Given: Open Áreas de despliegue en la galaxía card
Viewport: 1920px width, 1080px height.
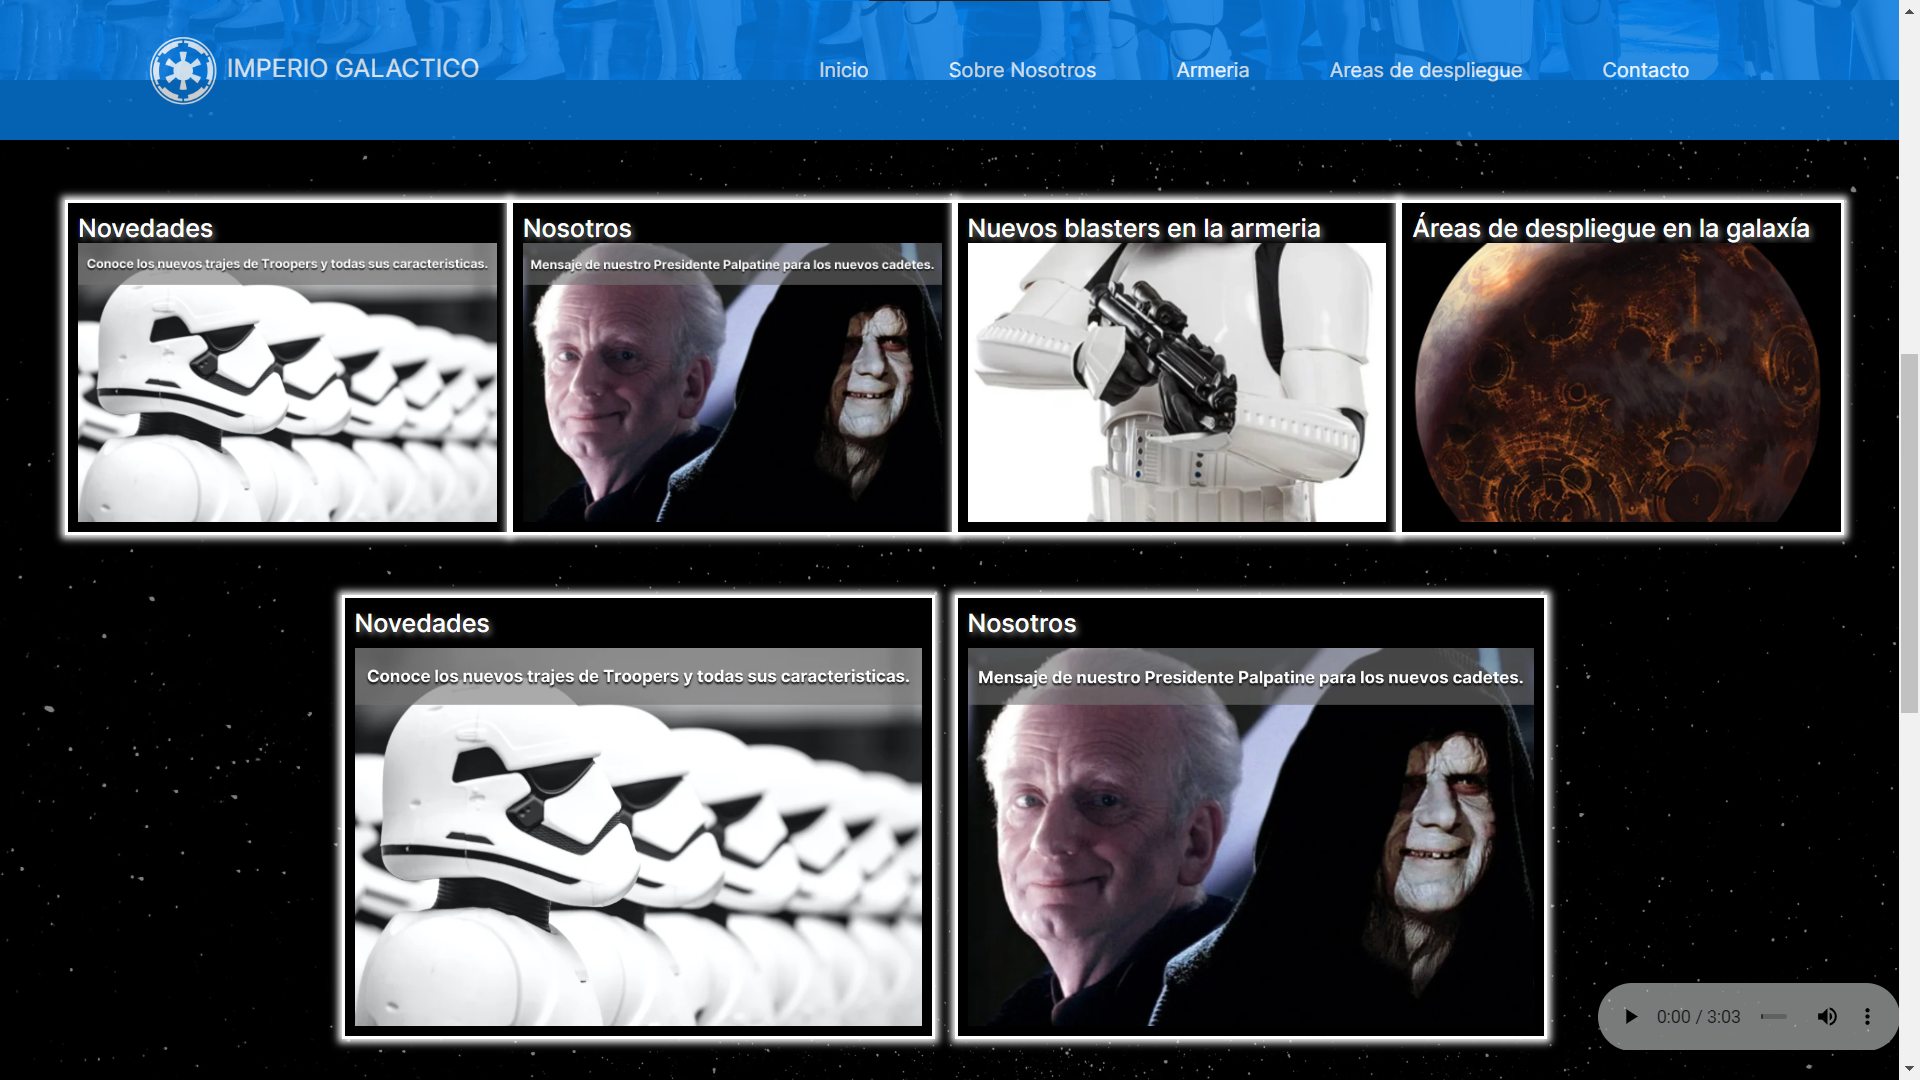Looking at the screenshot, I should (1621, 367).
